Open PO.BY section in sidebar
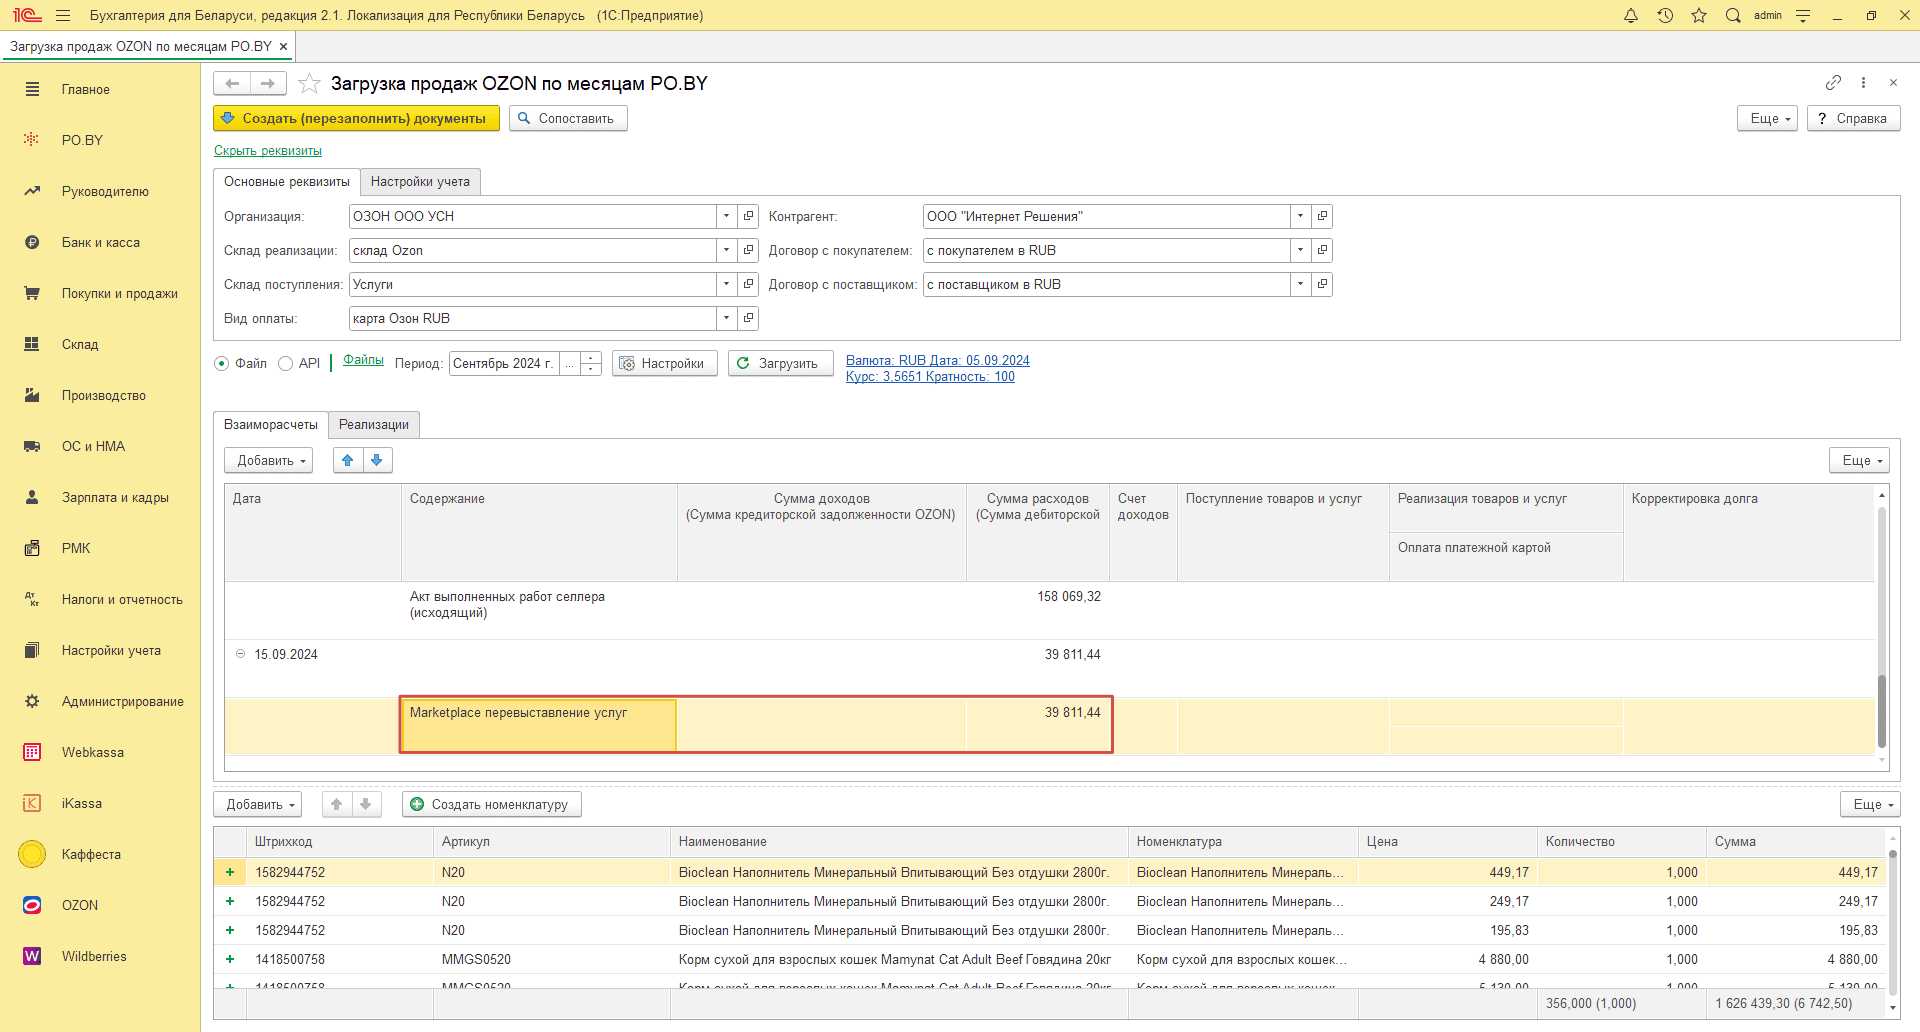 coord(82,140)
